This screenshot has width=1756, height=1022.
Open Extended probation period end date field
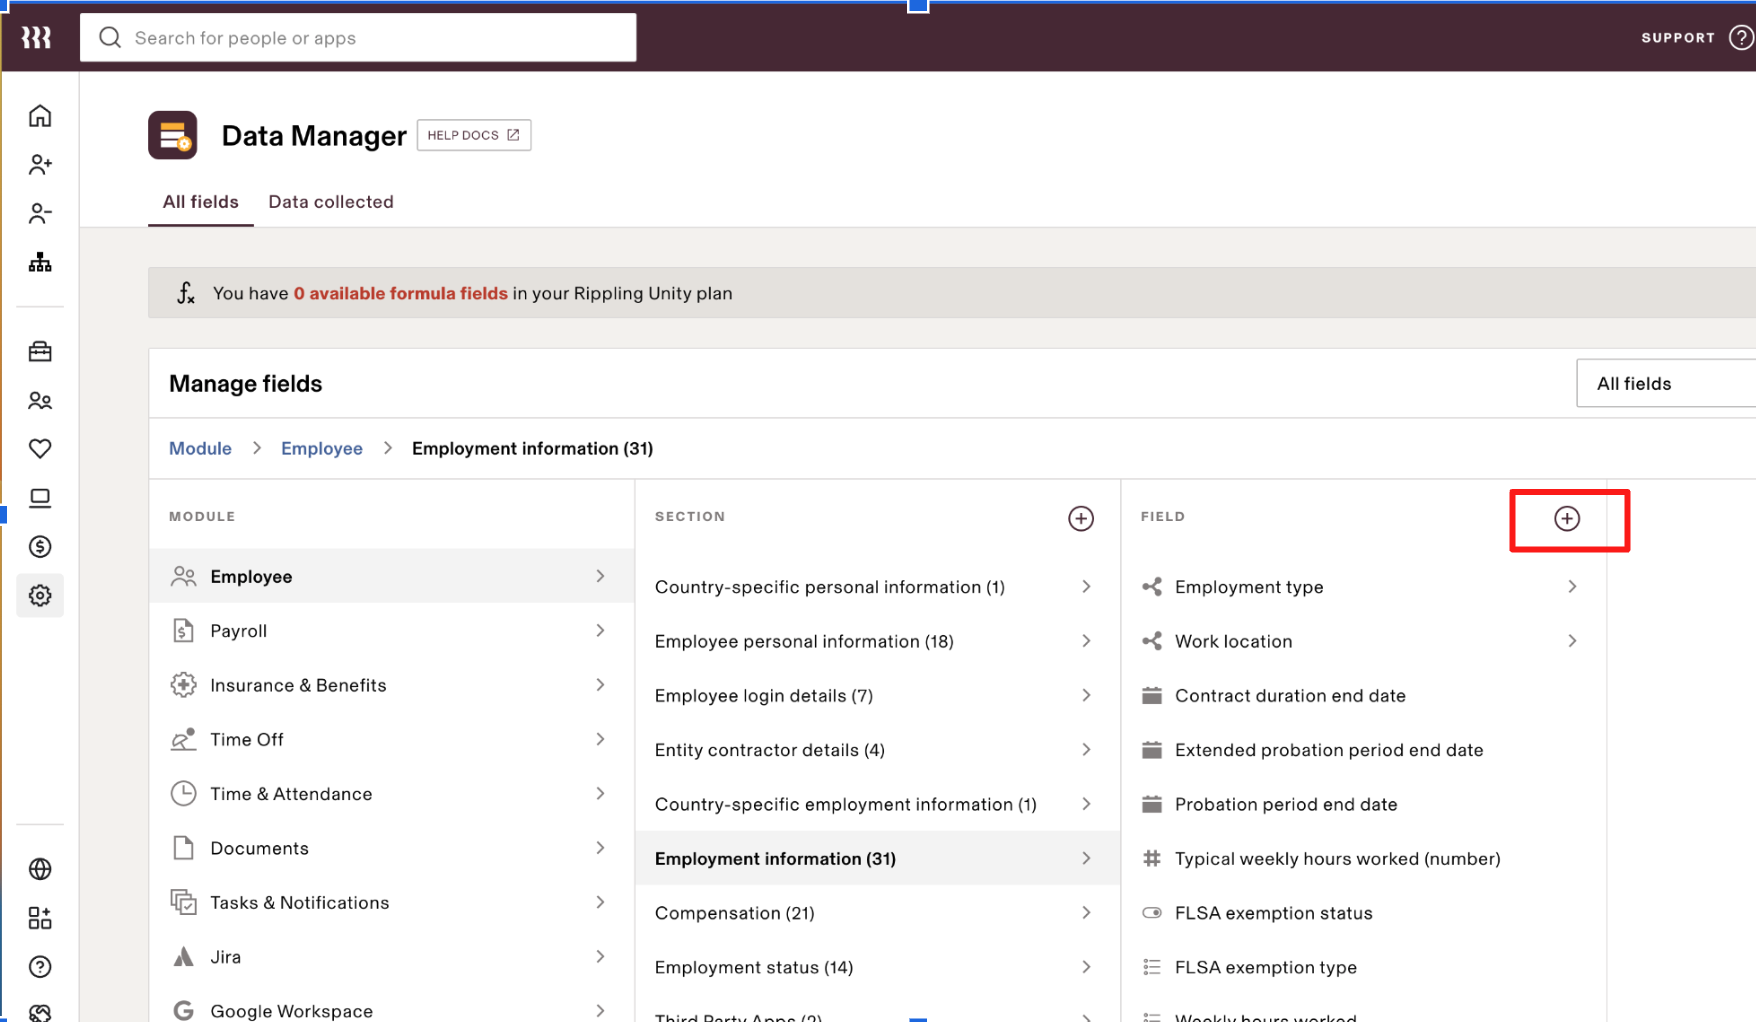1364,750
